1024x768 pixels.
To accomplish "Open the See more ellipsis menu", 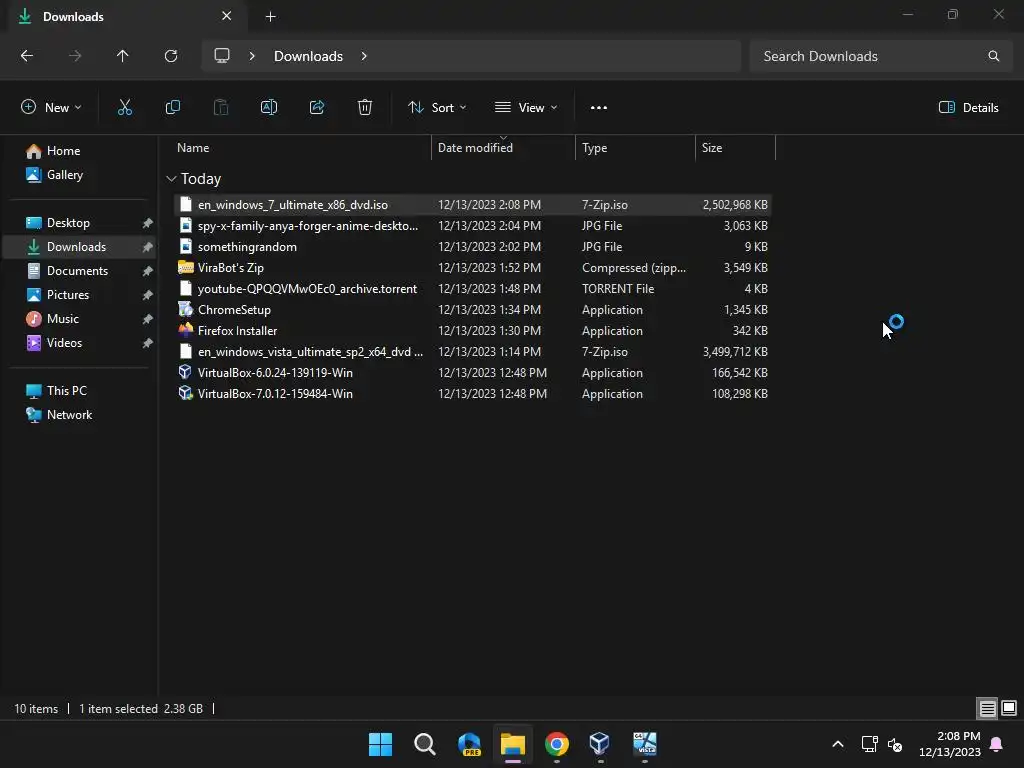I will (599, 108).
